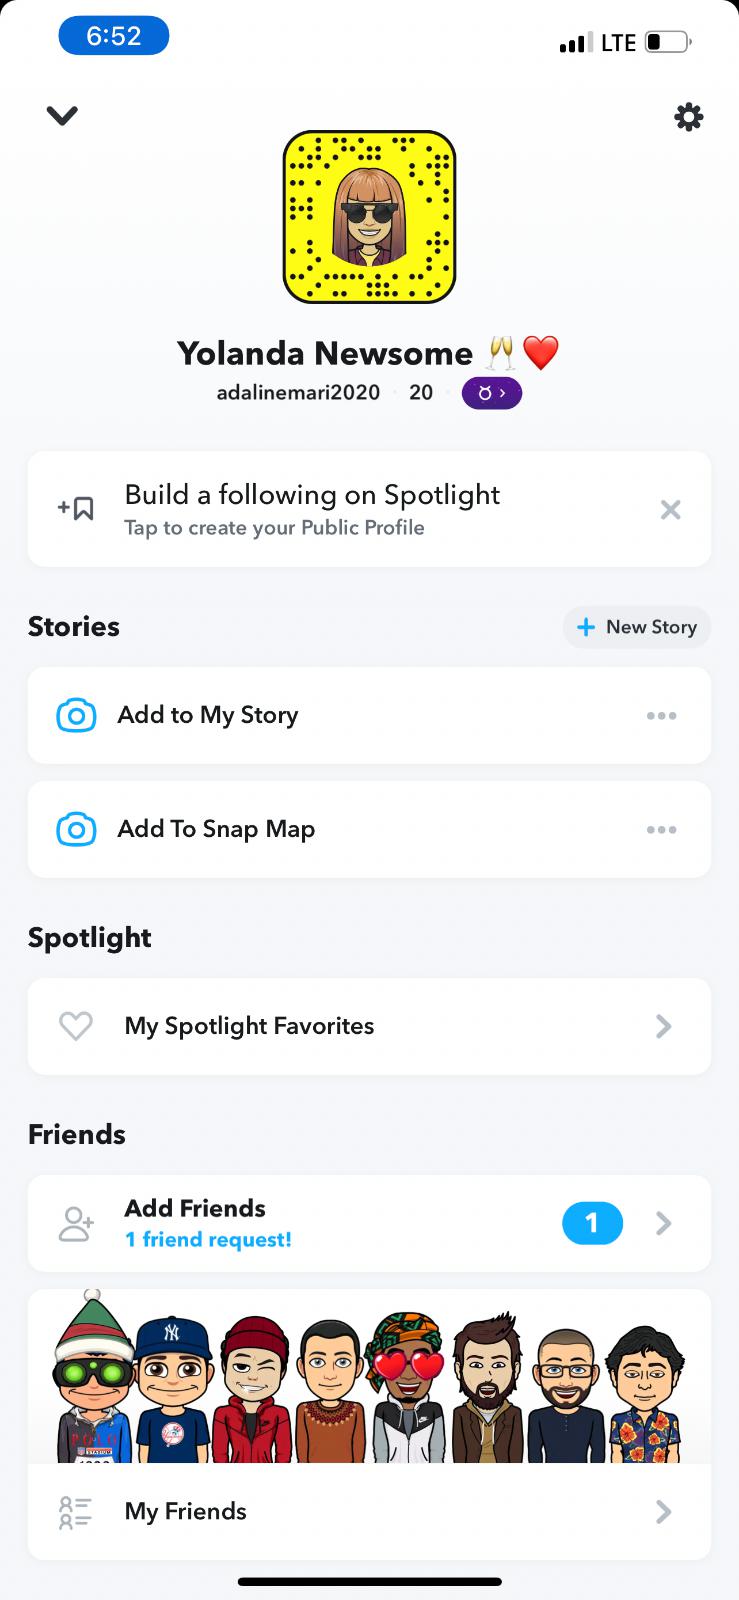
Task: Tap the friends Bitmoji banner
Action: tap(369, 1380)
